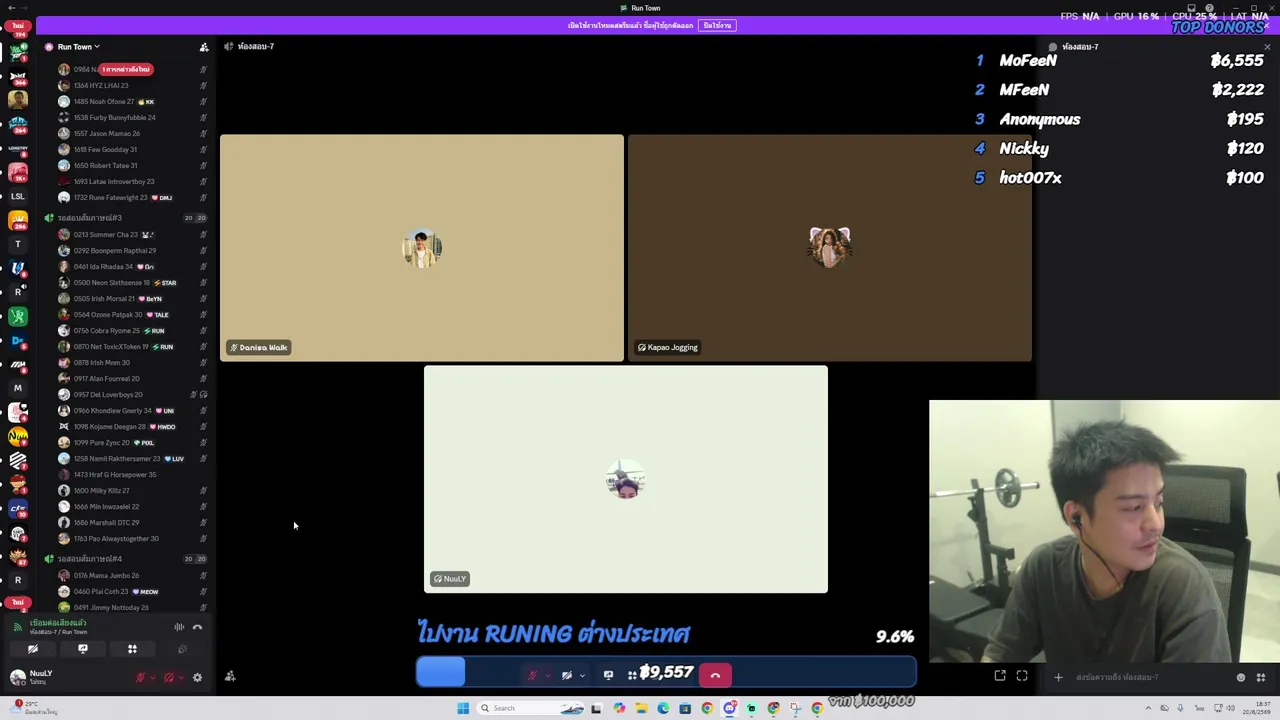1280x720 pixels.
Task: Open the attachment plus button in chat
Action: coord(1058,677)
